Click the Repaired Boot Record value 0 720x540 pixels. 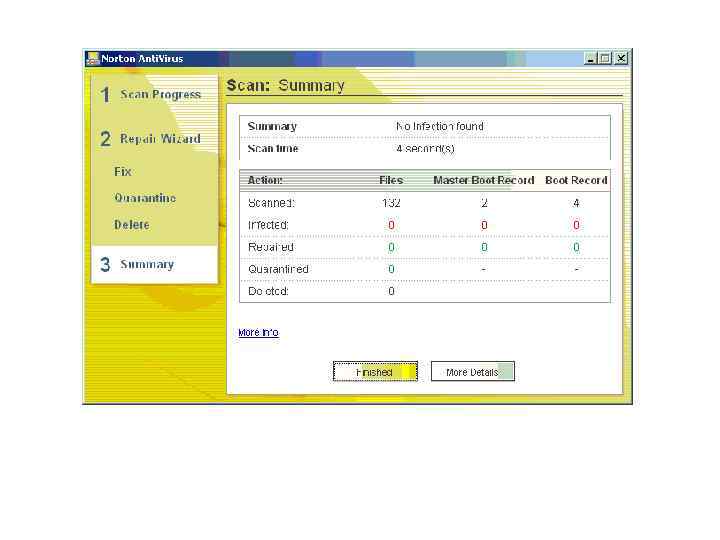click(576, 247)
